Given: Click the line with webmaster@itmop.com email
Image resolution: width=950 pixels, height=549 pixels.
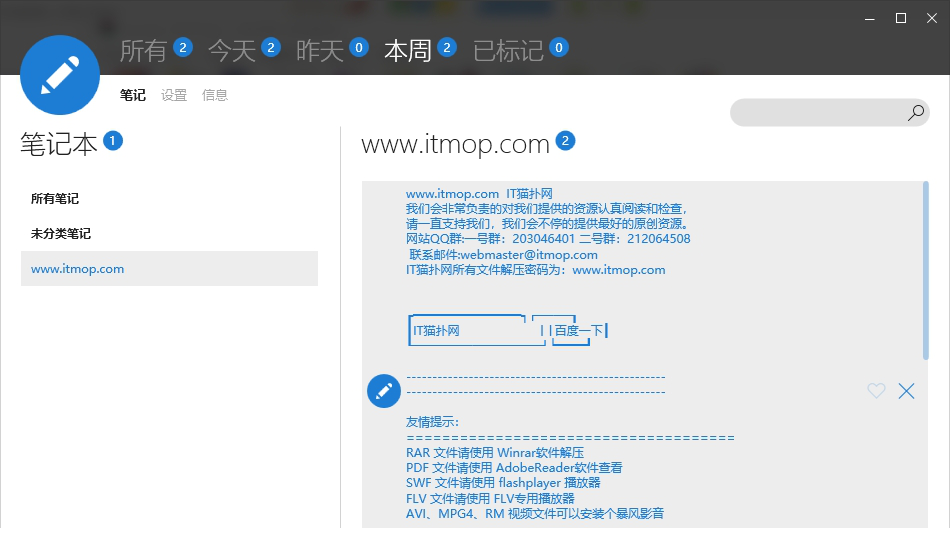Looking at the screenshot, I should pyautogui.click(x=503, y=255).
